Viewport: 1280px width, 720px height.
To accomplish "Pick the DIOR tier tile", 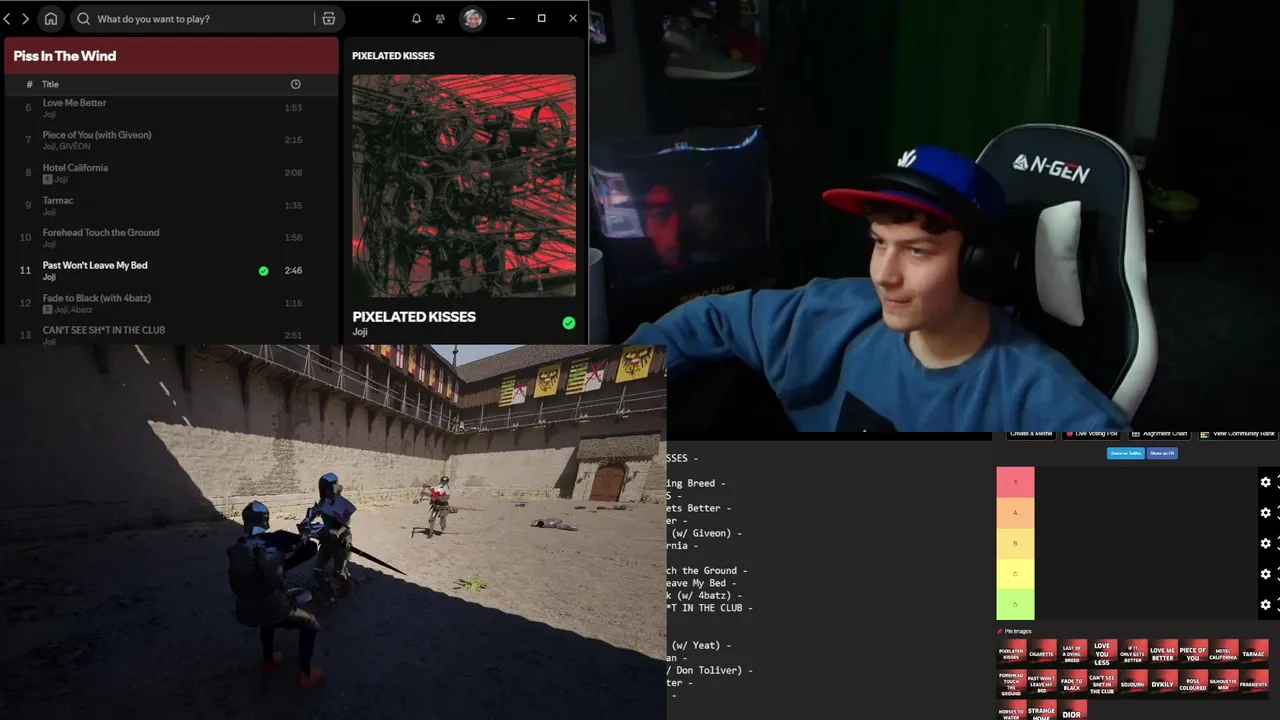I will (1072, 710).
